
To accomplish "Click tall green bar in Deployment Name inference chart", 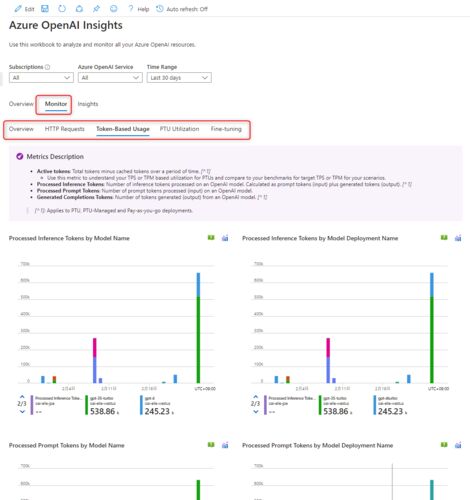I will [432, 340].
